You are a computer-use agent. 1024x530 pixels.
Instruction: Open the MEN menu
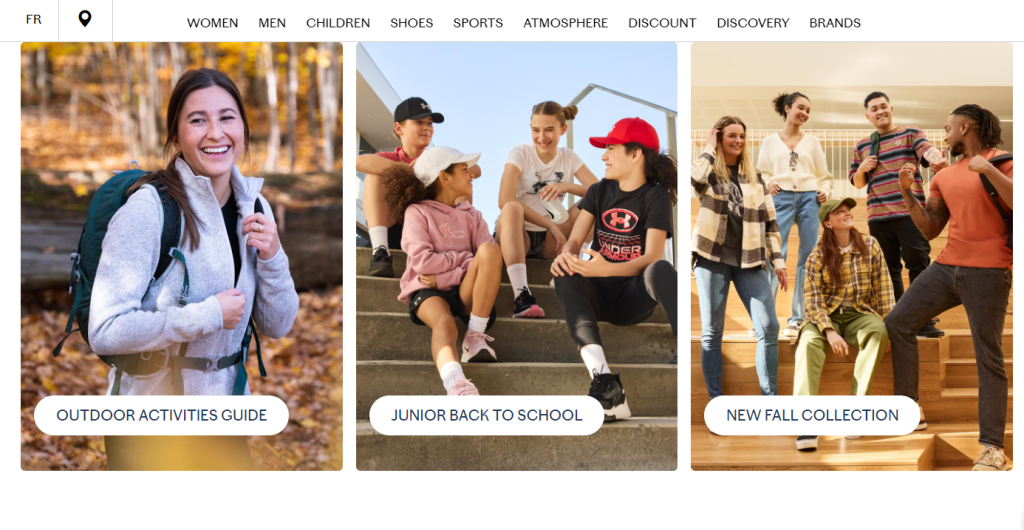(x=272, y=23)
